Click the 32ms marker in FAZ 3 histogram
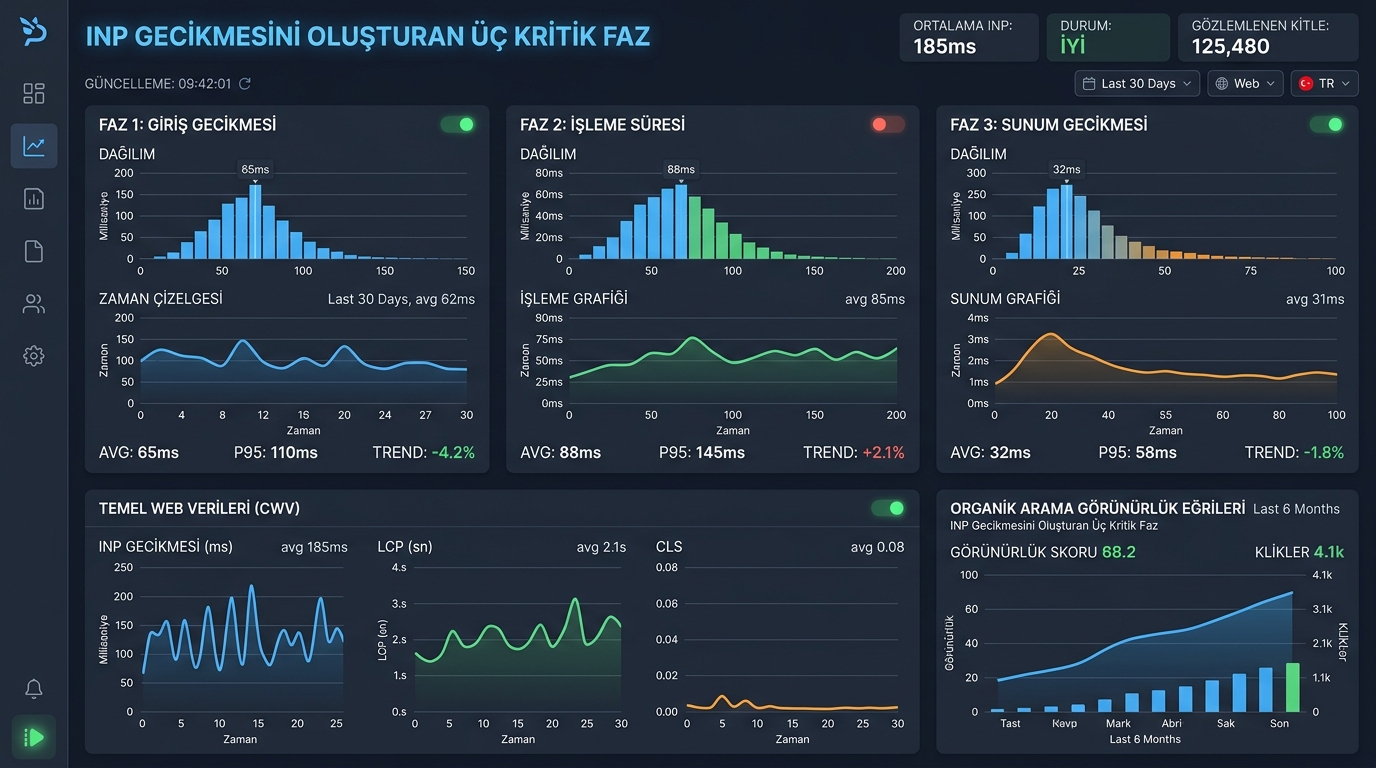 pyautogui.click(x=1066, y=169)
